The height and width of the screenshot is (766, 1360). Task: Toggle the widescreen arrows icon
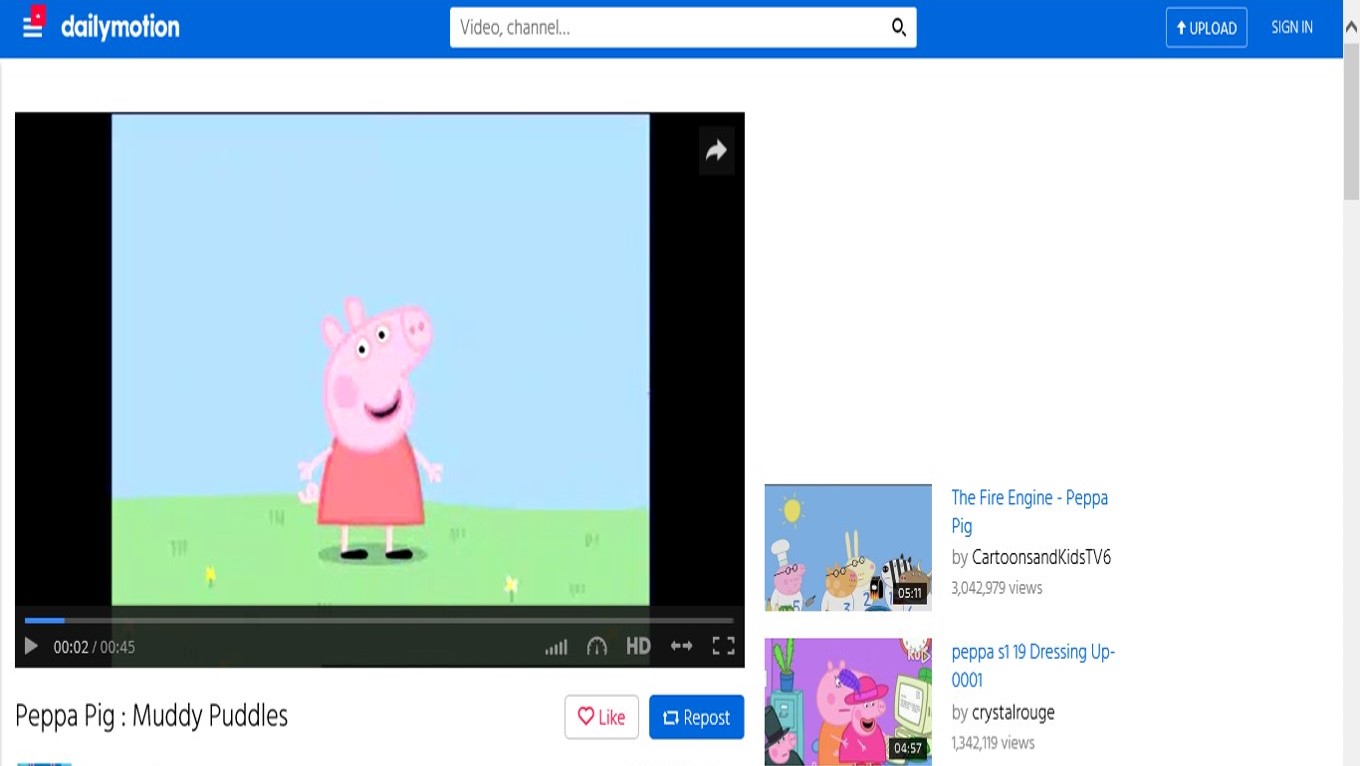(681, 647)
